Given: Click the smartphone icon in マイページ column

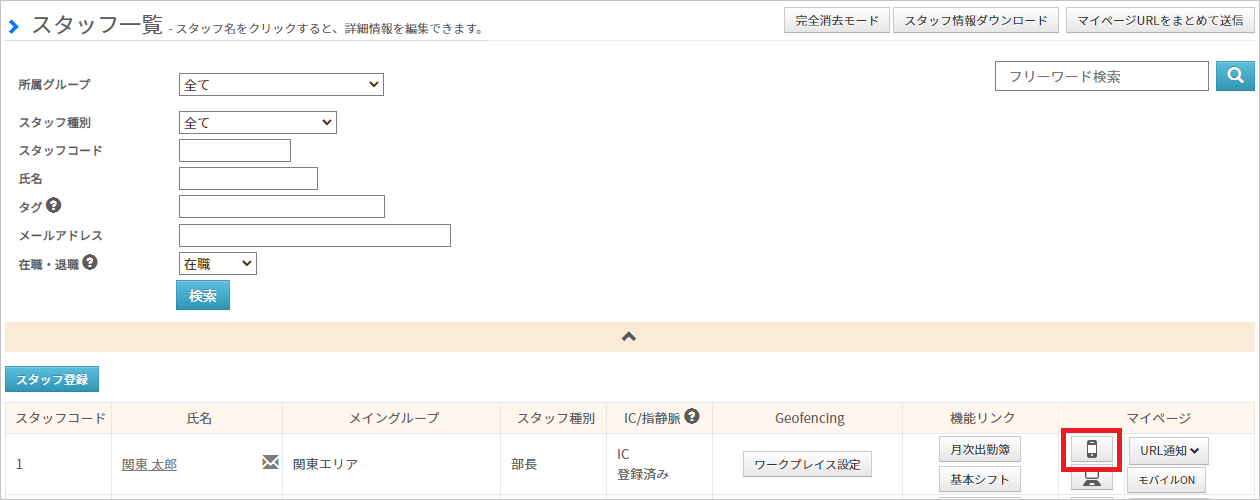Looking at the screenshot, I should click(1091, 450).
